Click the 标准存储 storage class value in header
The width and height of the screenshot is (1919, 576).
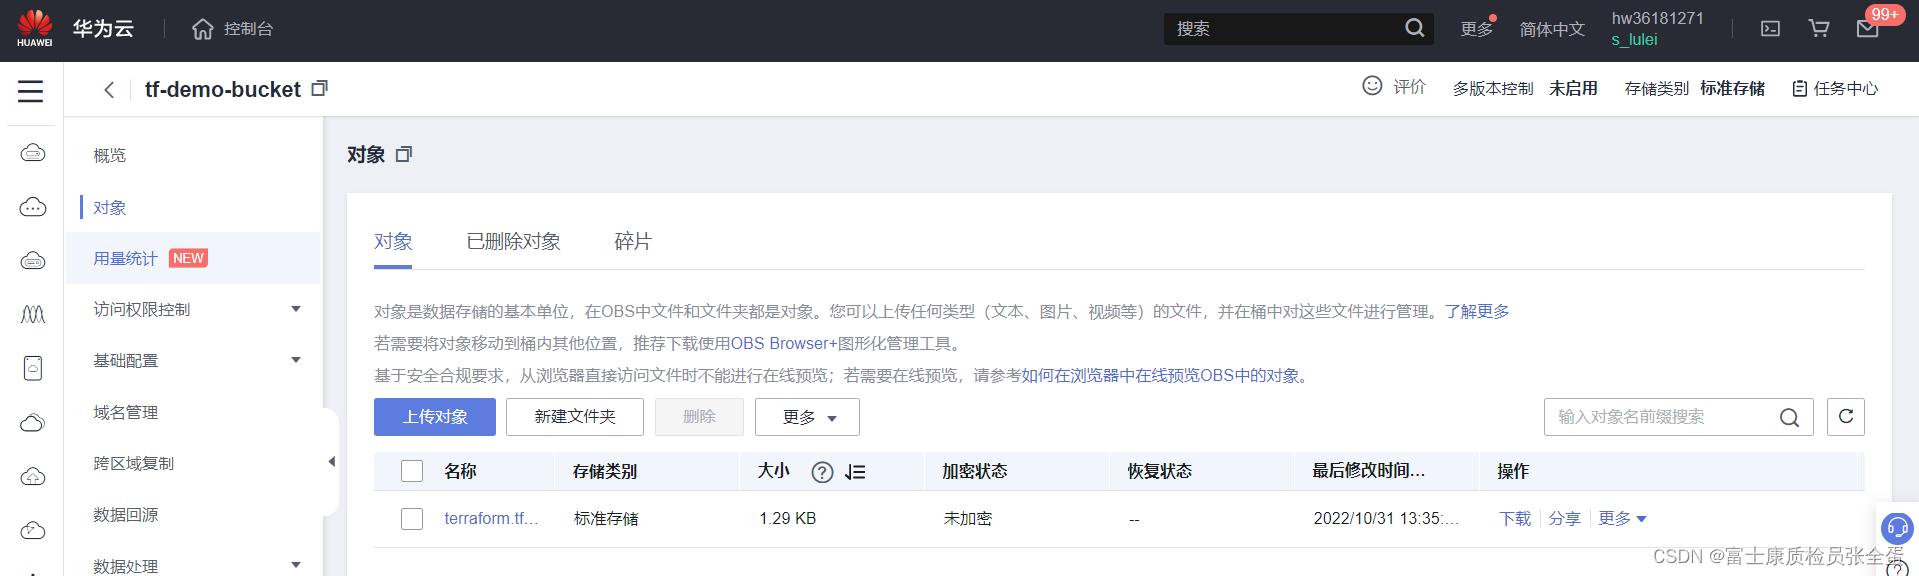(1732, 88)
